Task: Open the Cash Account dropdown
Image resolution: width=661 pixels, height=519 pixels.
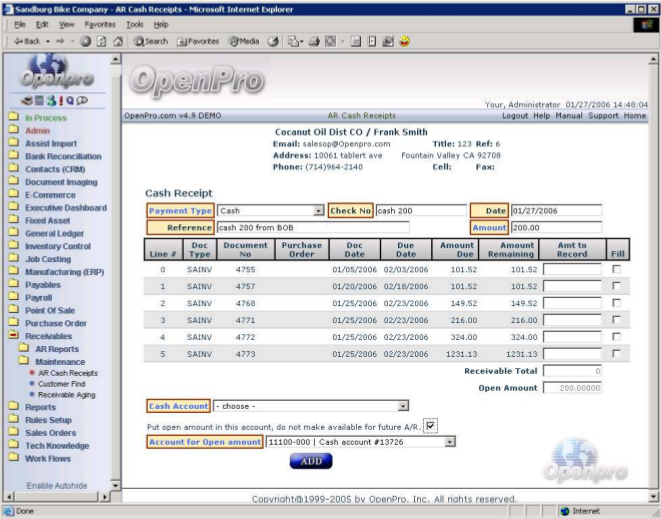Action: (403, 406)
